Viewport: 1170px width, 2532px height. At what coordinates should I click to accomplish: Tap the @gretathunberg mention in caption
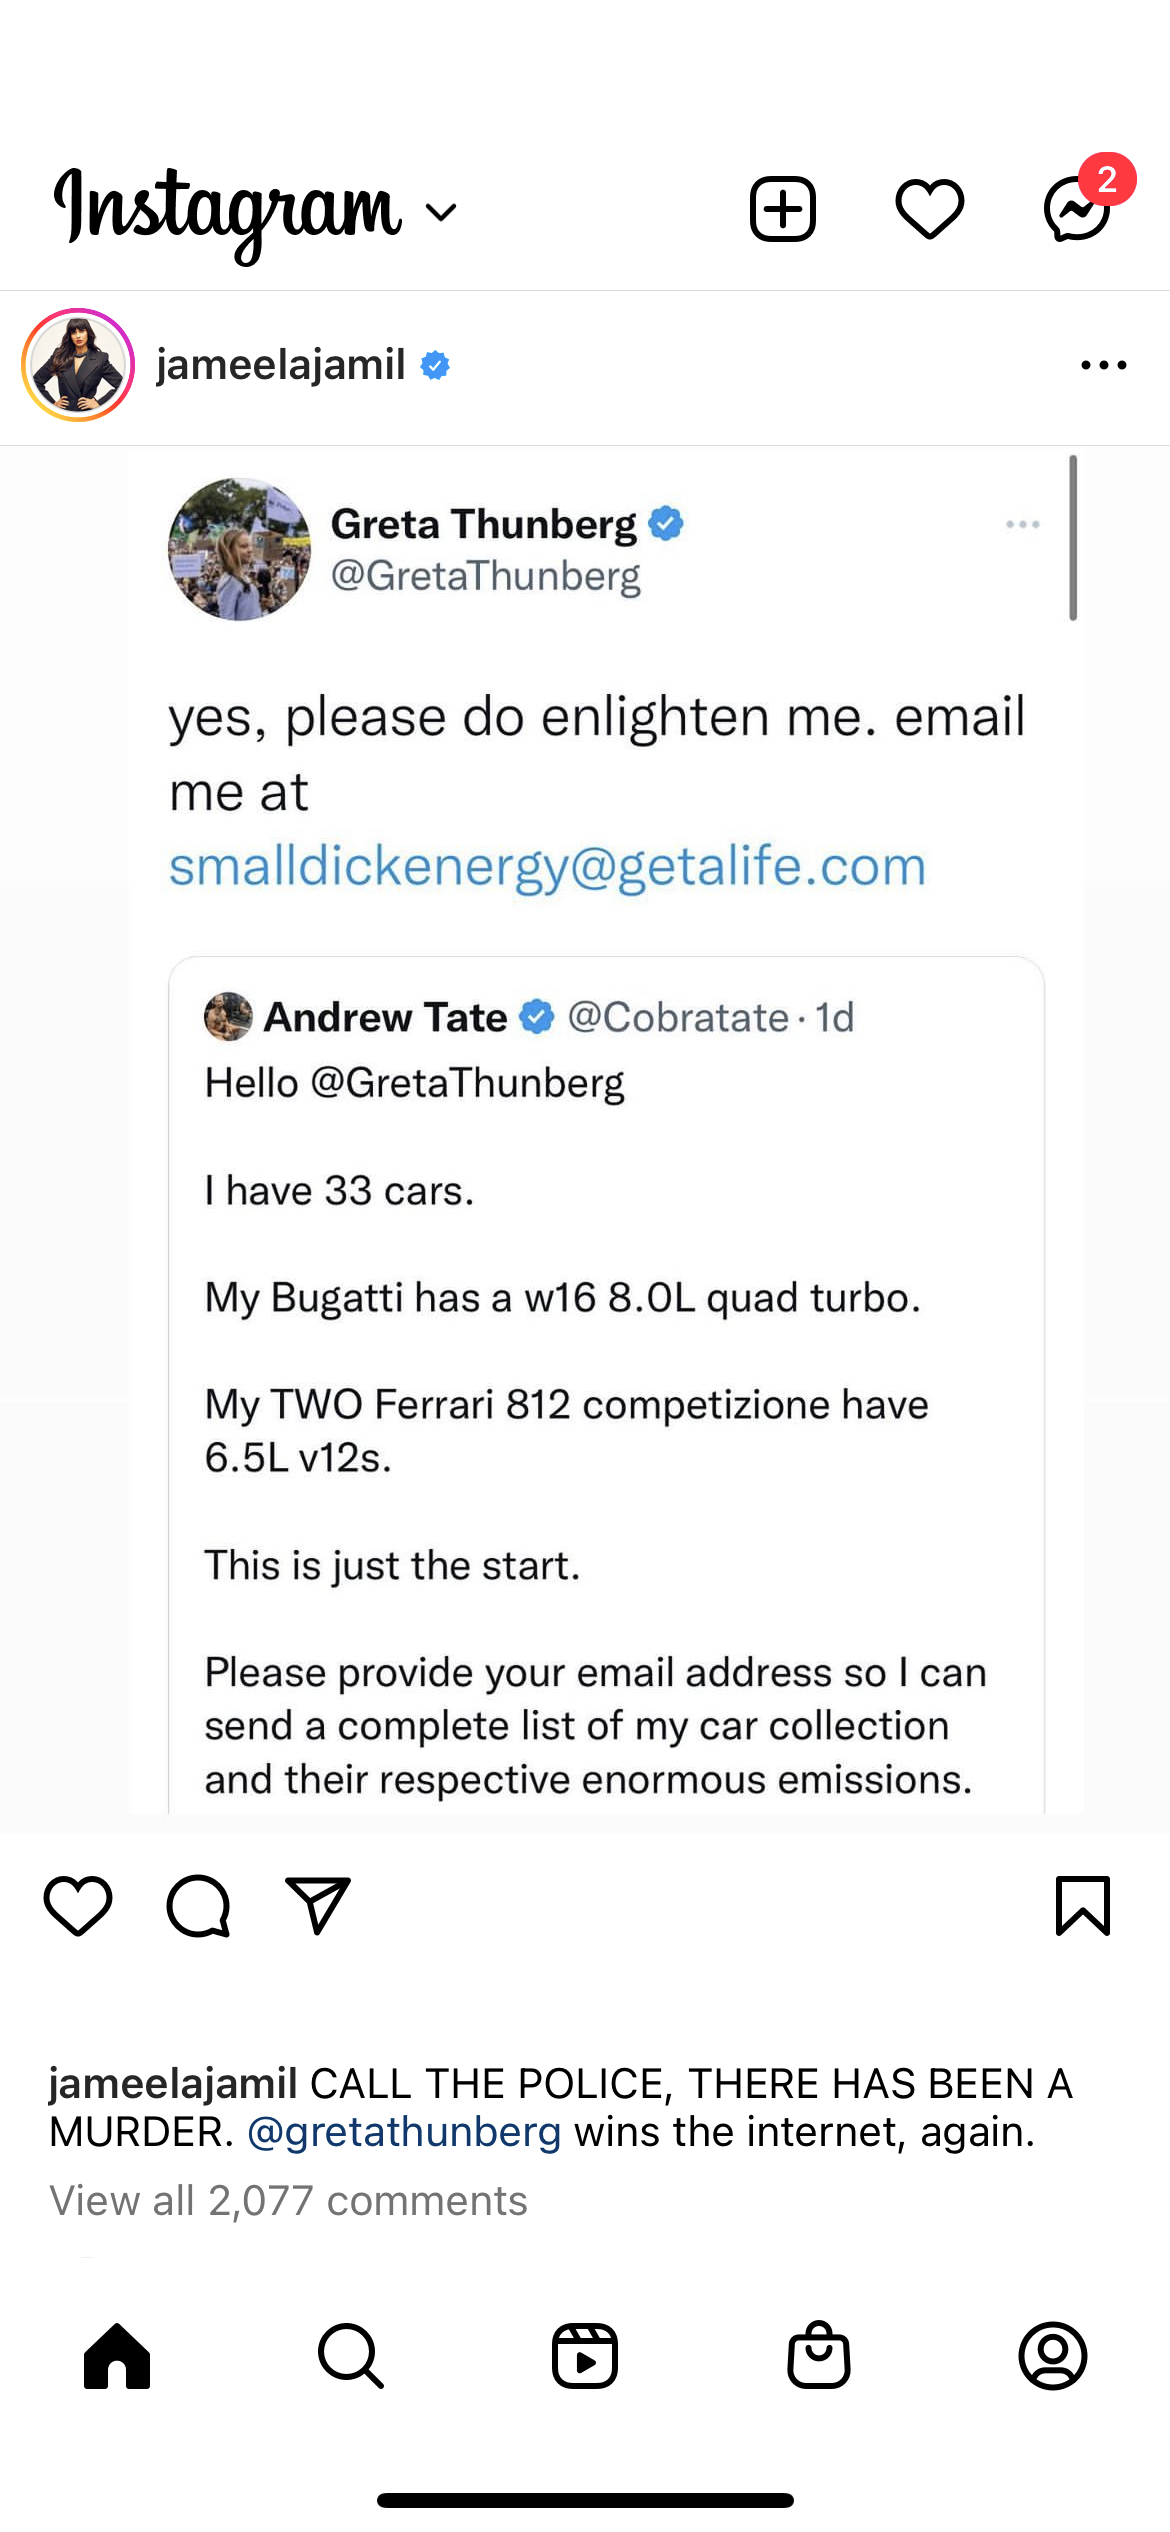[x=404, y=2132]
